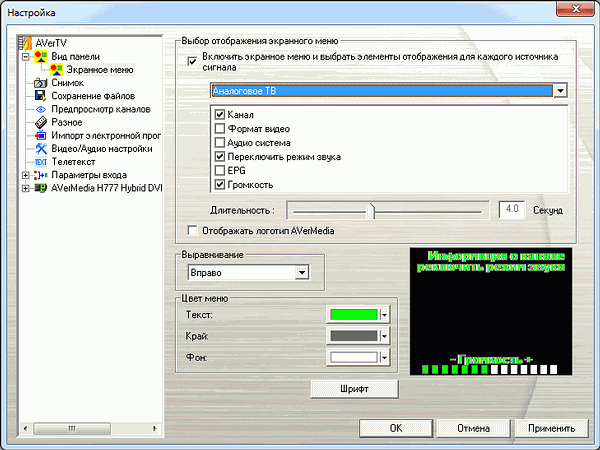Click the Предпросмотр каналов eye icon
The image size is (600, 450).
tap(41, 109)
